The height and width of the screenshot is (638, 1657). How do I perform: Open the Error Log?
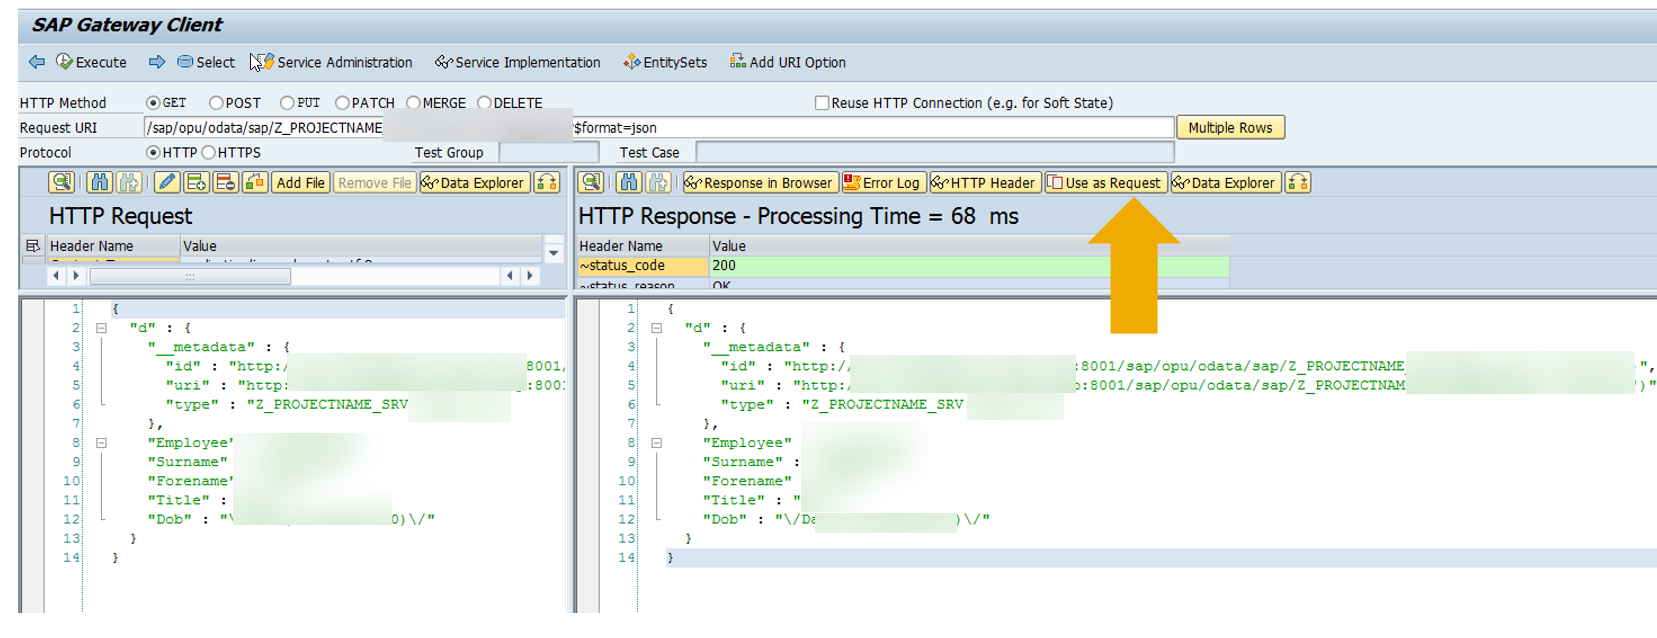click(x=882, y=183)
